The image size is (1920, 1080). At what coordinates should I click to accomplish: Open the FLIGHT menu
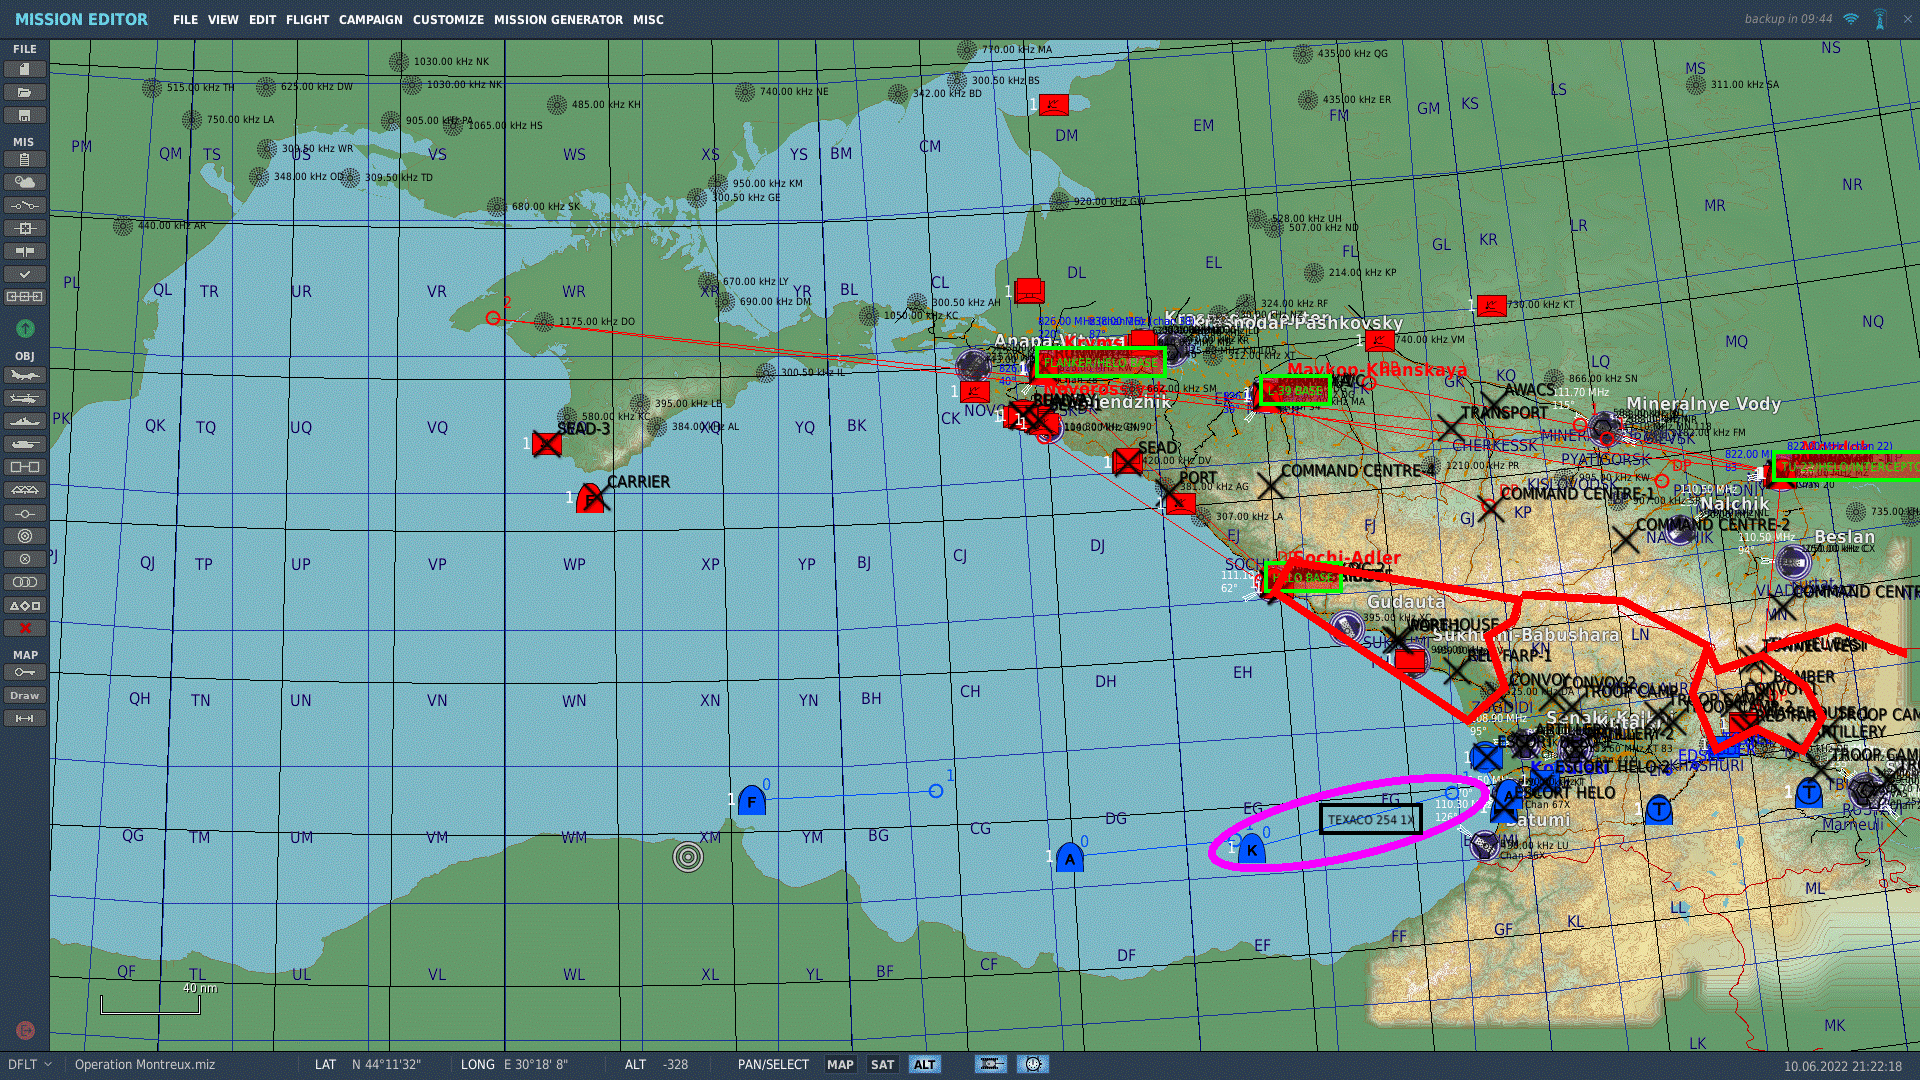tap(307, 20)
